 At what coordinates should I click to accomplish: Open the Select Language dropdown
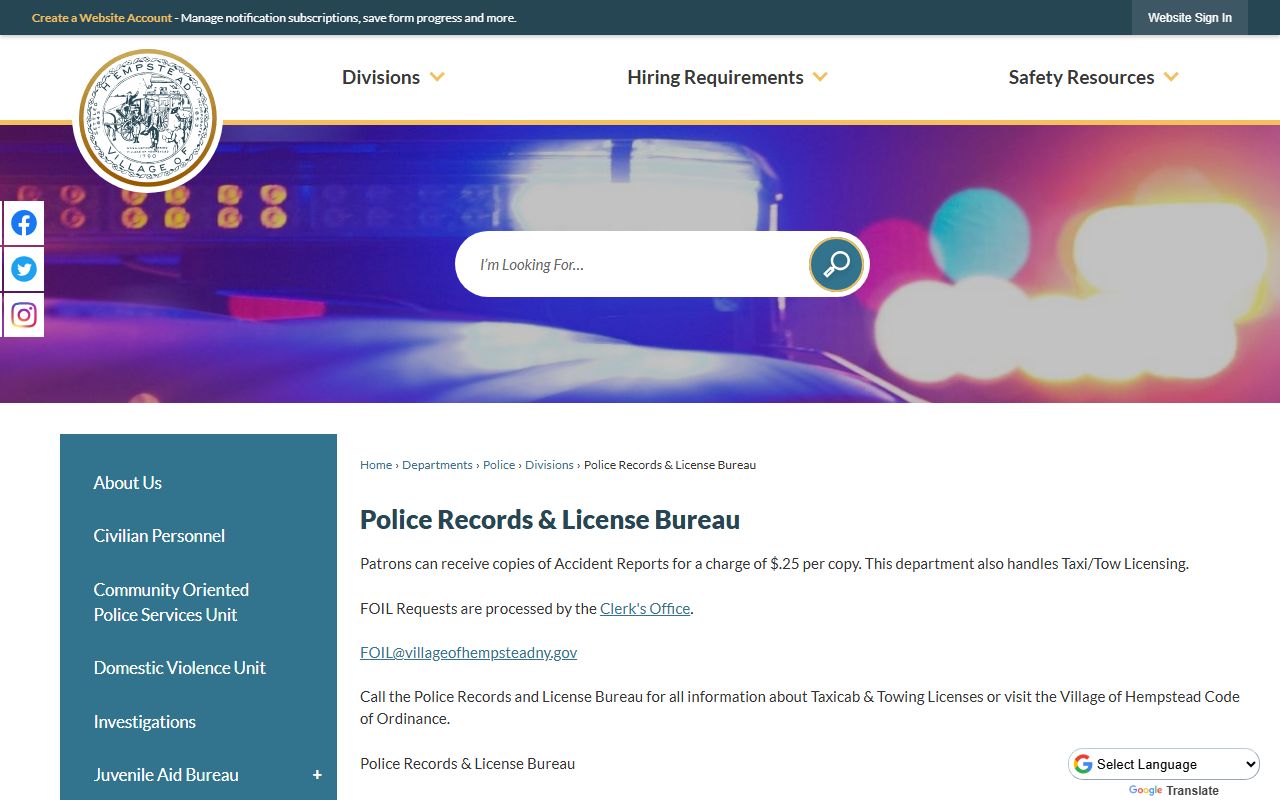(1164, 764)
